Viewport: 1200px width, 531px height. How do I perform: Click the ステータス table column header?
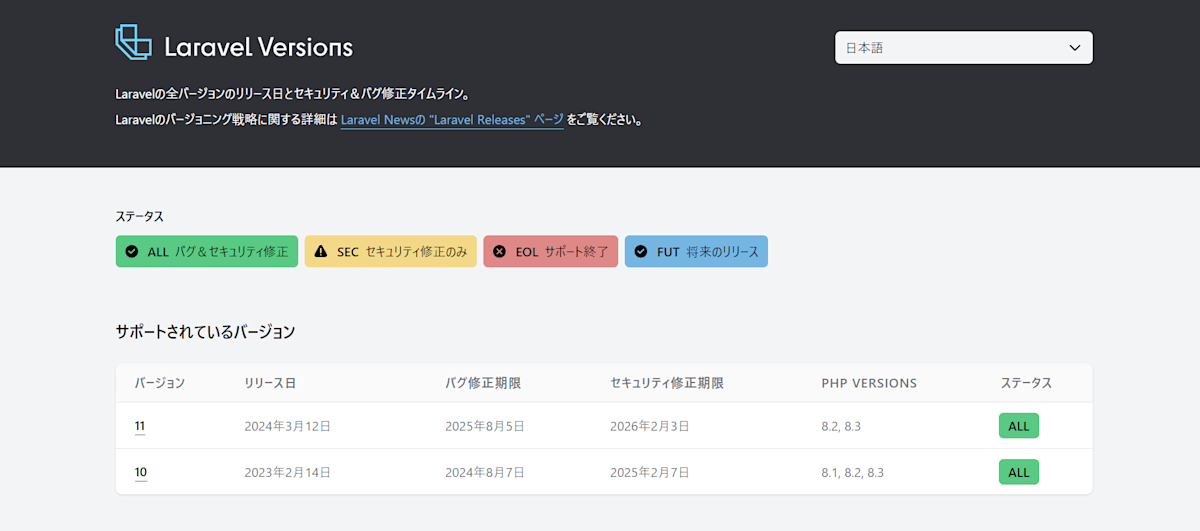(x=1026, y=383)
